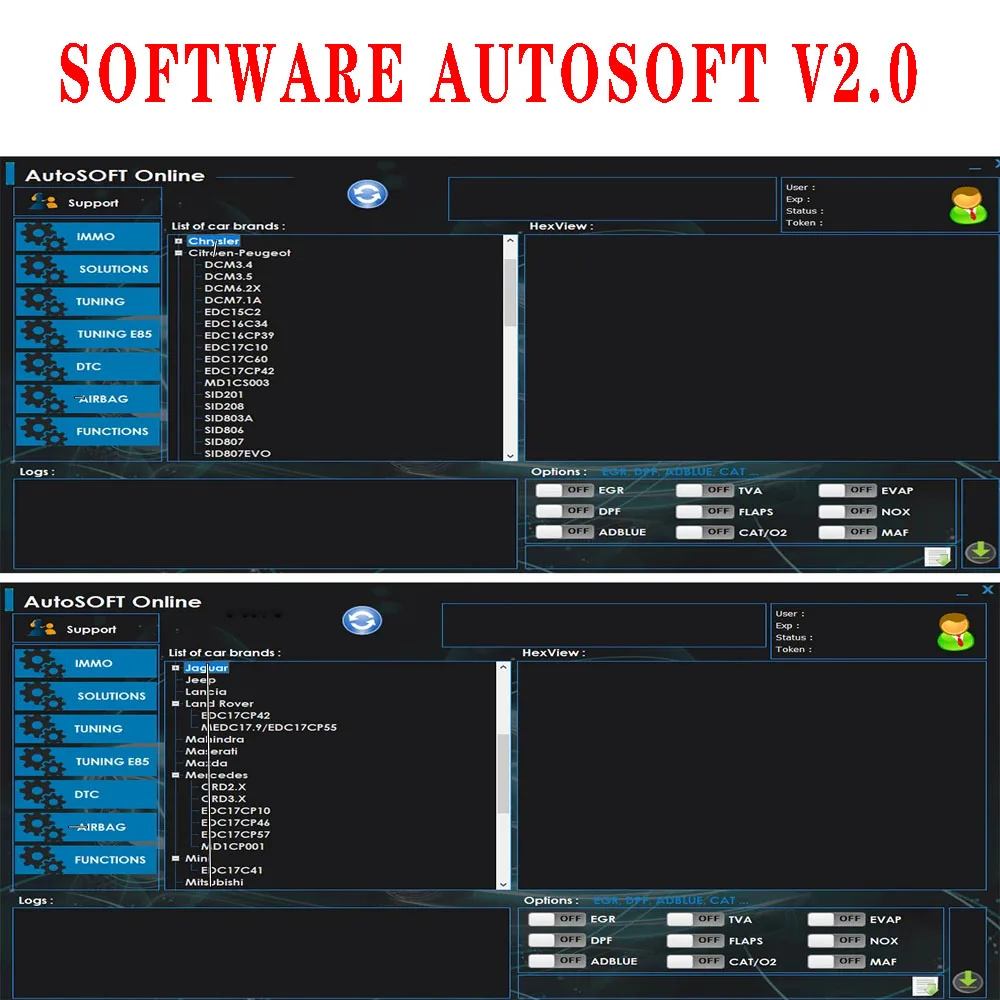Click the blue refresh icon in the upper window
This screenshot has height=1000, width=1000.
pos(367,194)
